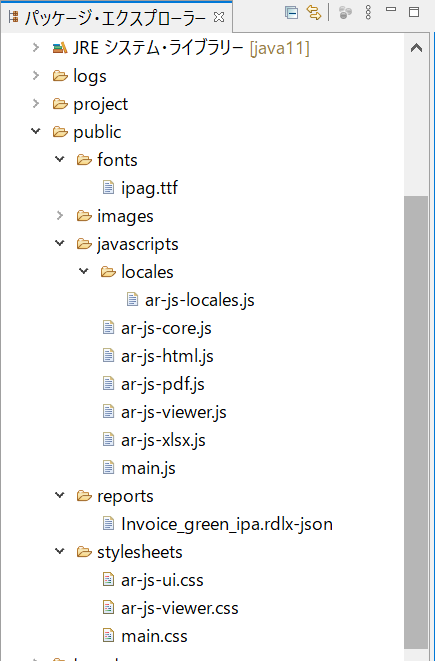Click the ar-js-viewer.js file icon
Viewport: 435px width, 661px height.
tap(108, 412)
